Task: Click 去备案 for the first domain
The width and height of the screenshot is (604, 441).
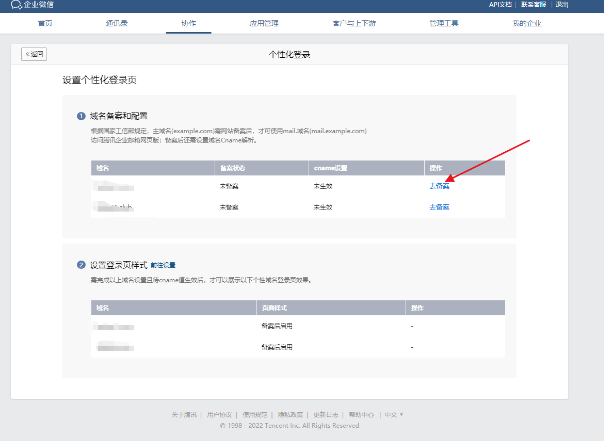Action: click(x=439, y=186)
